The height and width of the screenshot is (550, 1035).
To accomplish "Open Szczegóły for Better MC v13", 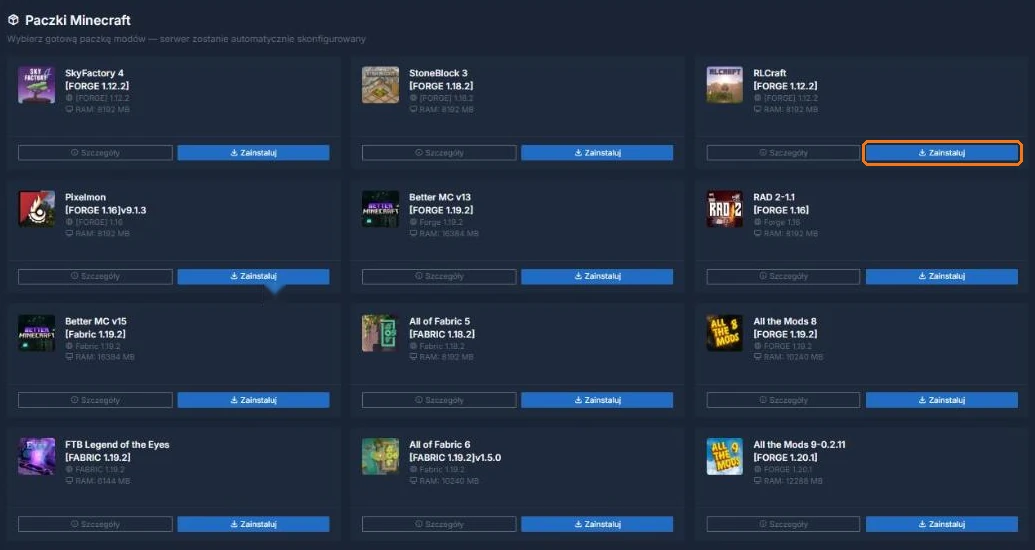I will click(x=439, y=276).
